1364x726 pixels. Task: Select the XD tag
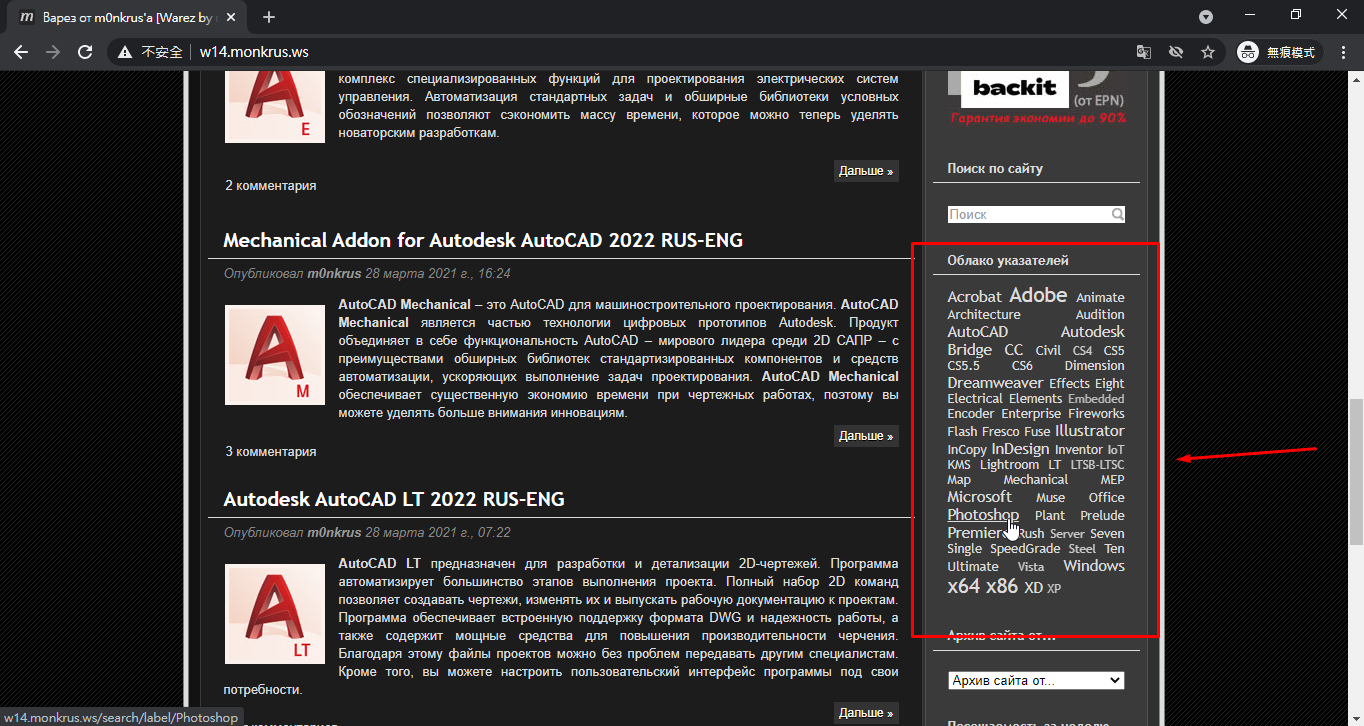(1034, 588)
